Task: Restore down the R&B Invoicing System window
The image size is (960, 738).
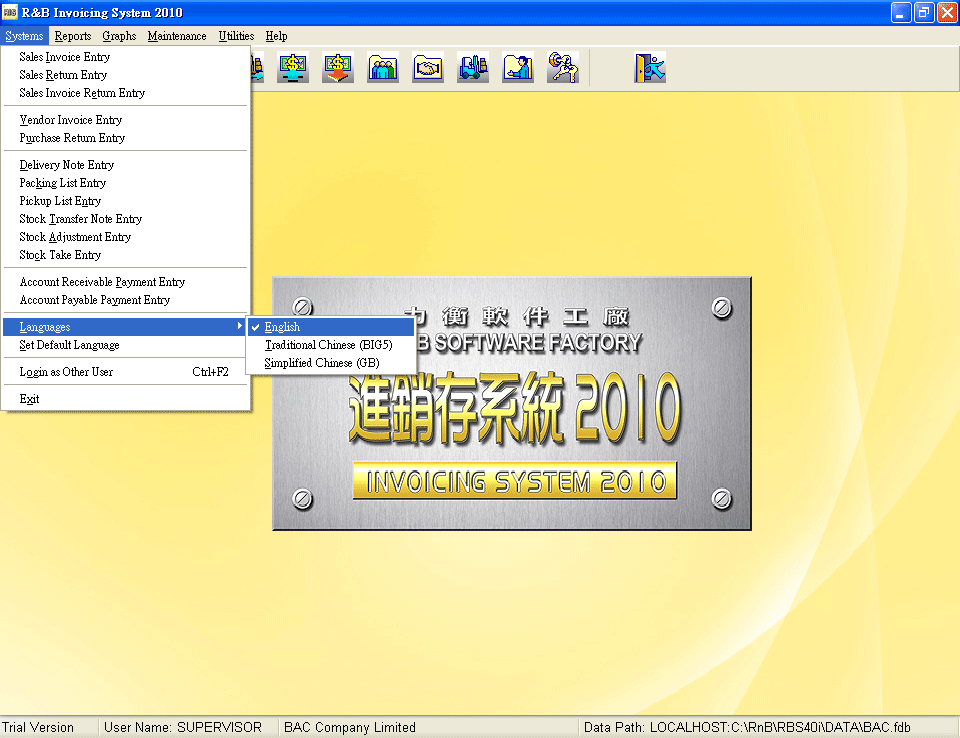Action: [x=924, y=13]
